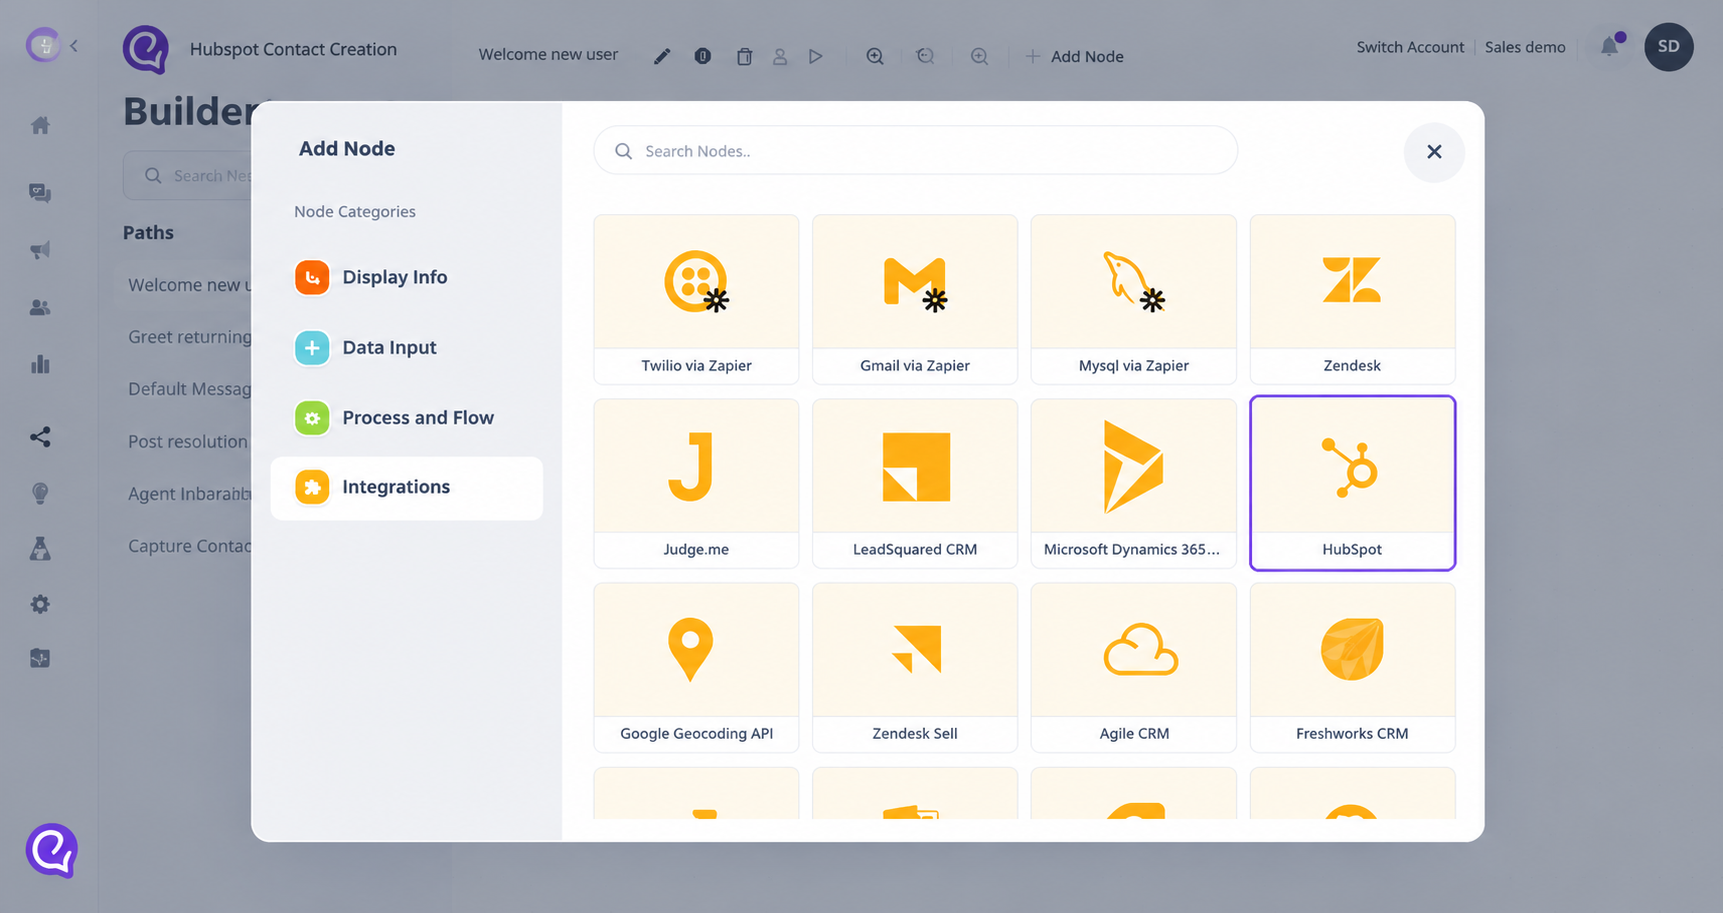This screenshot has height=913, width=1723.
Task: Click the Add Node toolbar button
Action: [1075, 56]
